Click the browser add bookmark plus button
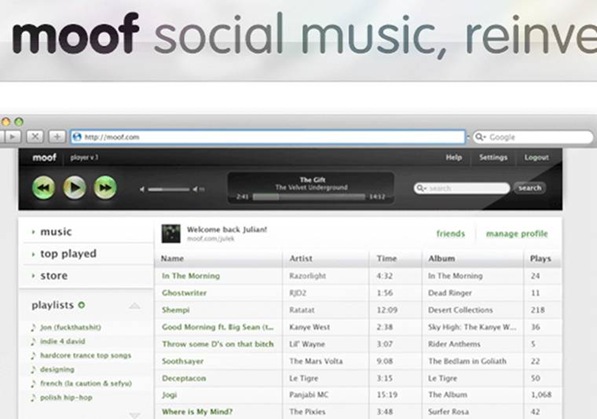 (57, 137)
